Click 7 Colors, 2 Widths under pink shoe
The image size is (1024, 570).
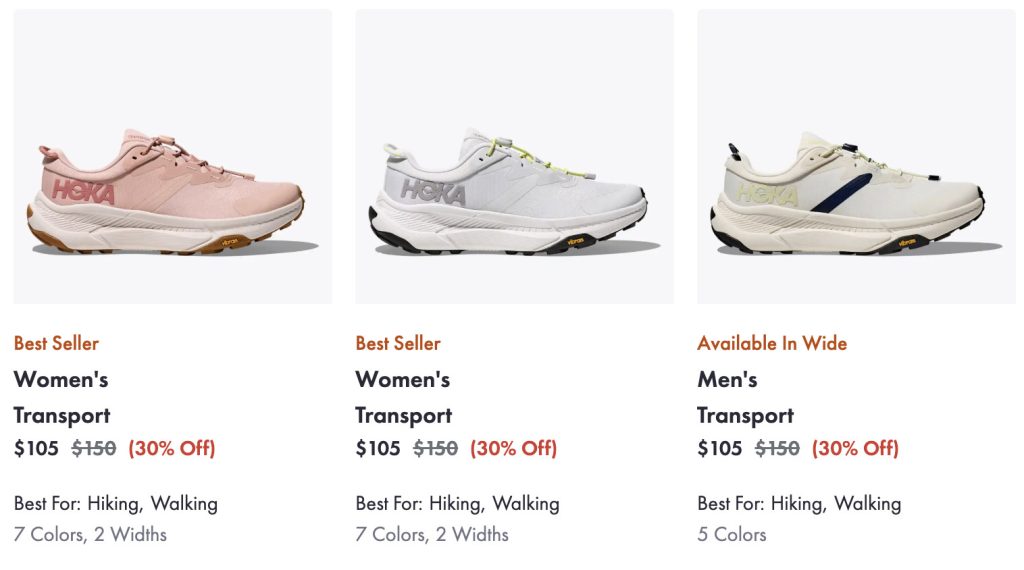[x=90, y=534]
